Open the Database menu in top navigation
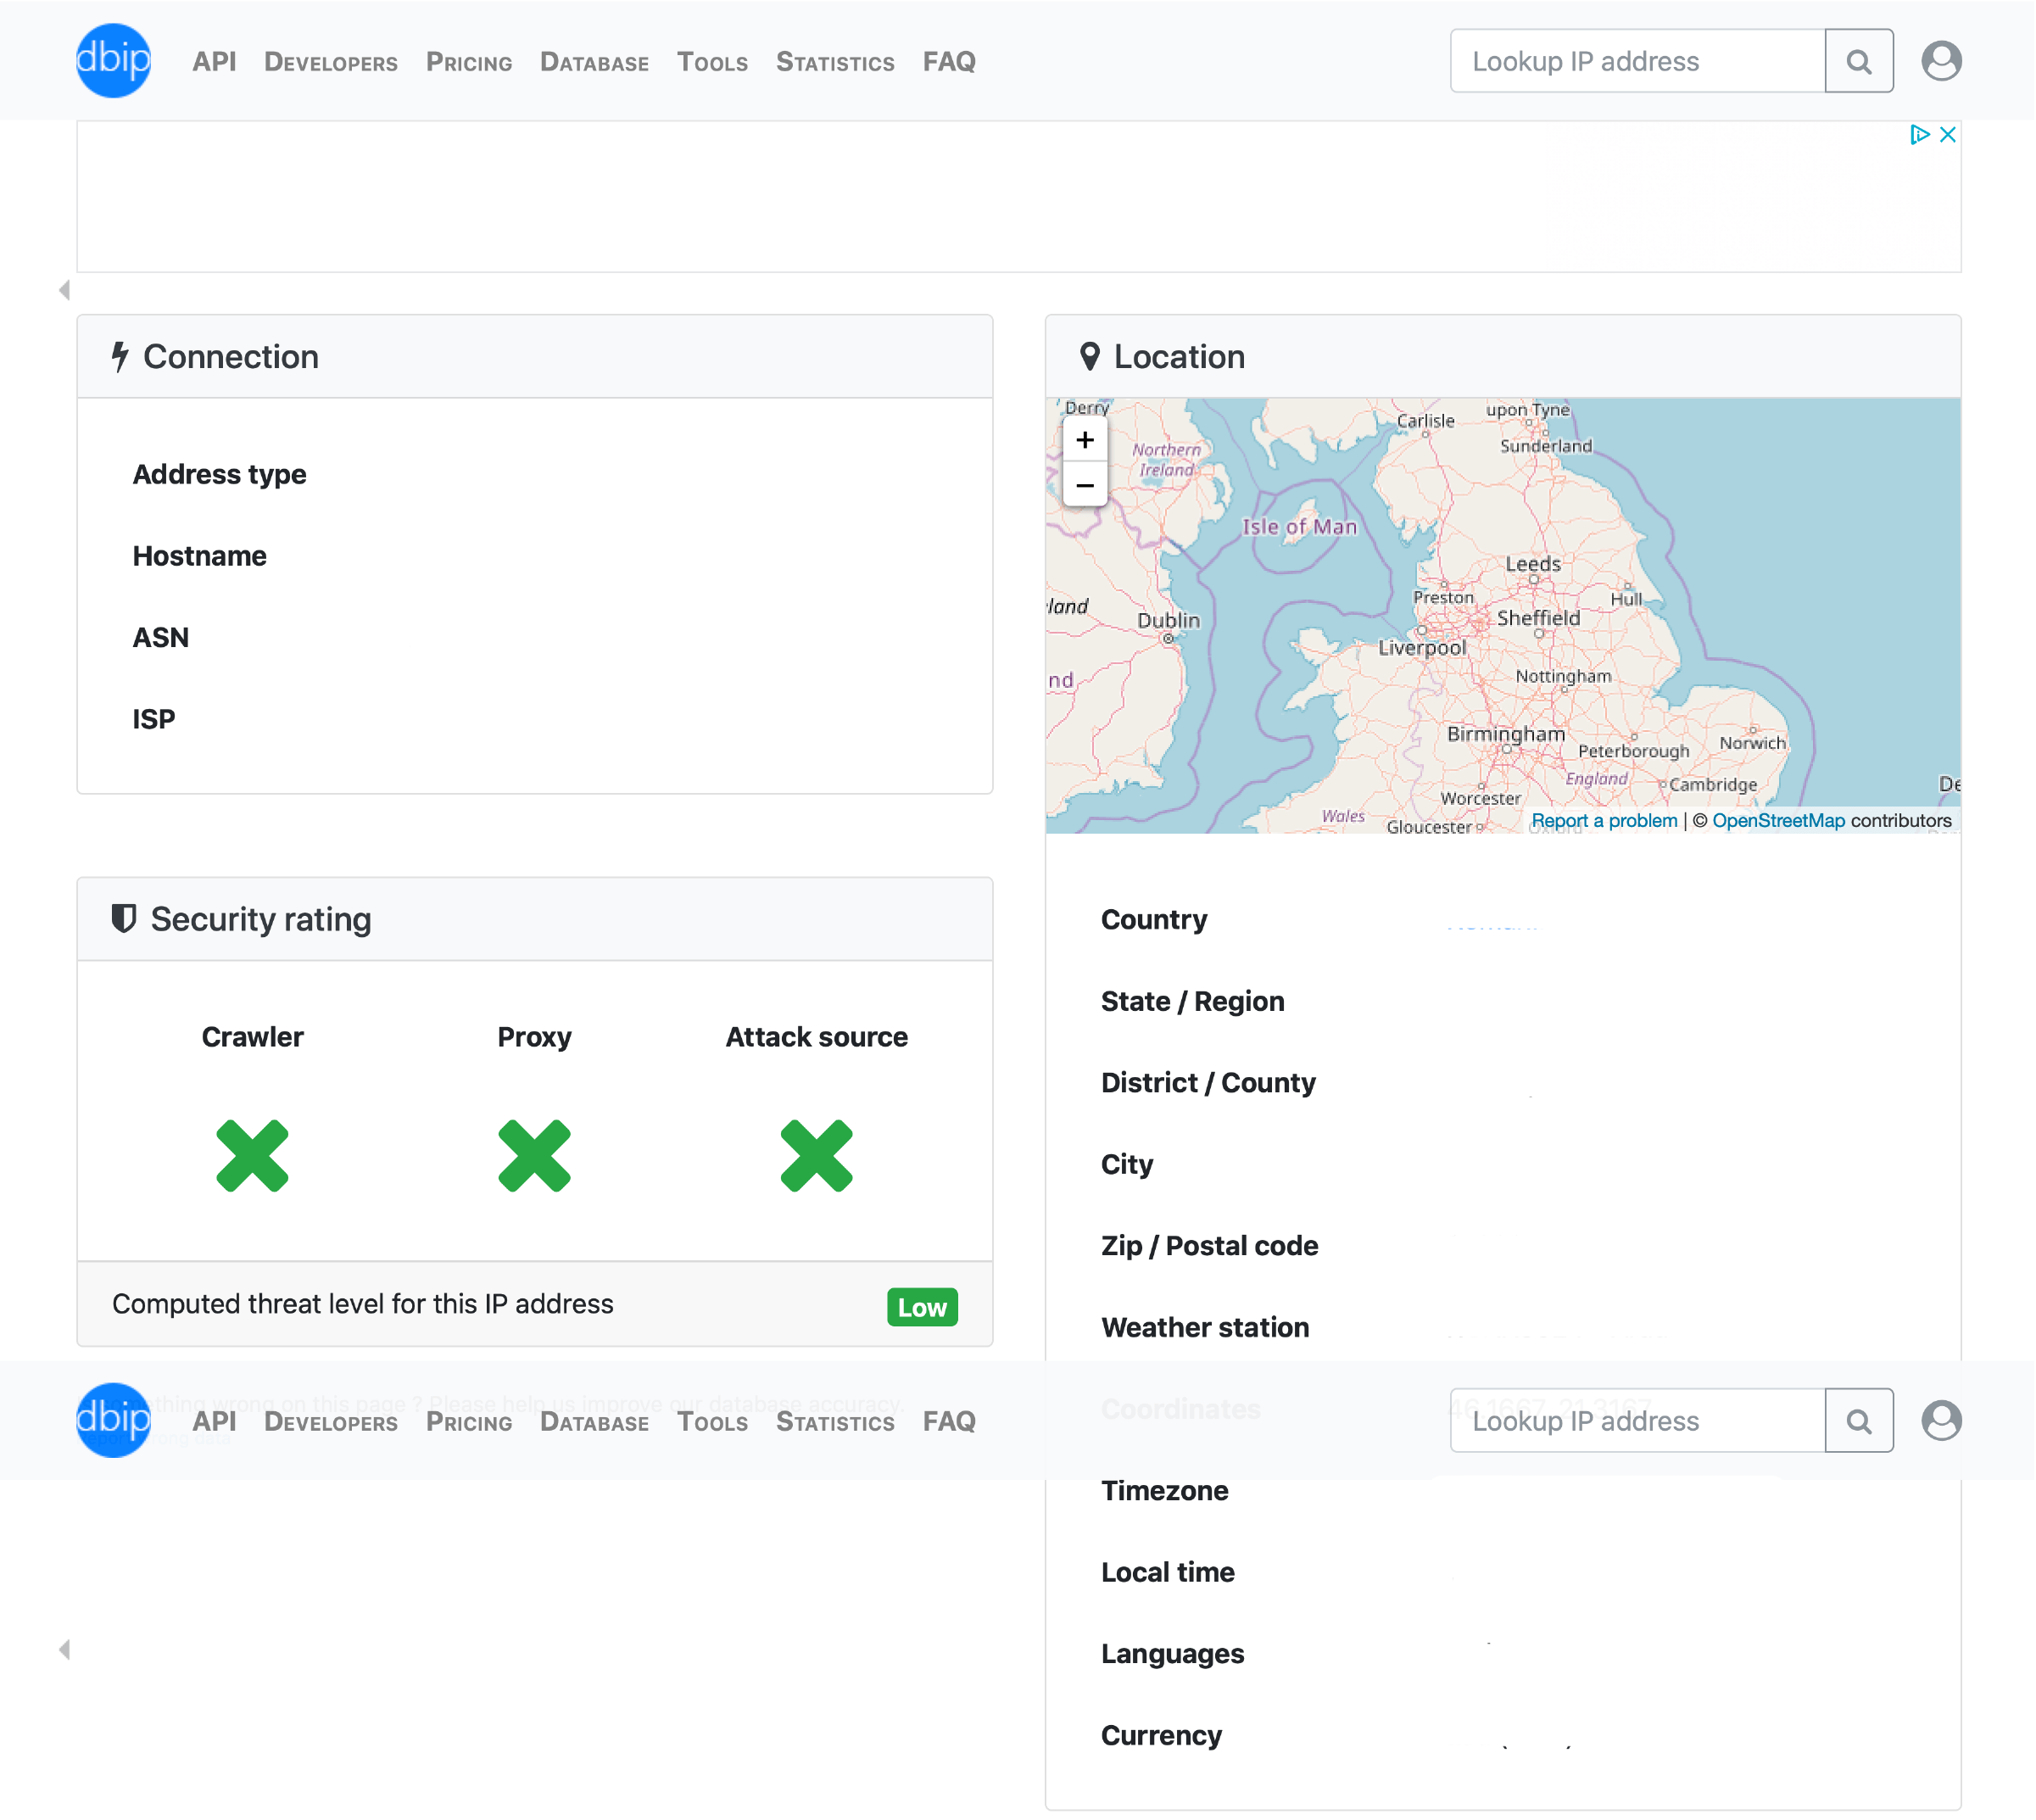This screenshot has width=2036, height=1820. click(594, 62)
